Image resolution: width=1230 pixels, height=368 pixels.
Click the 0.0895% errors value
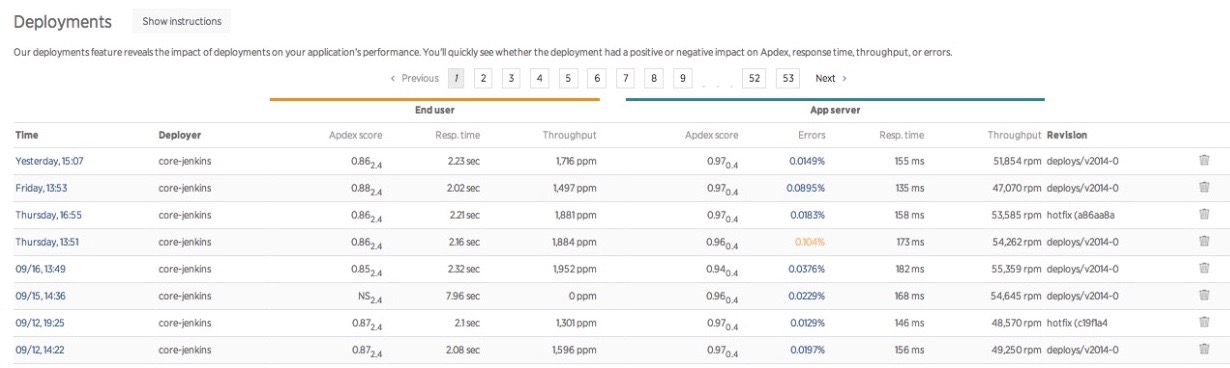[x=806, y=188]
